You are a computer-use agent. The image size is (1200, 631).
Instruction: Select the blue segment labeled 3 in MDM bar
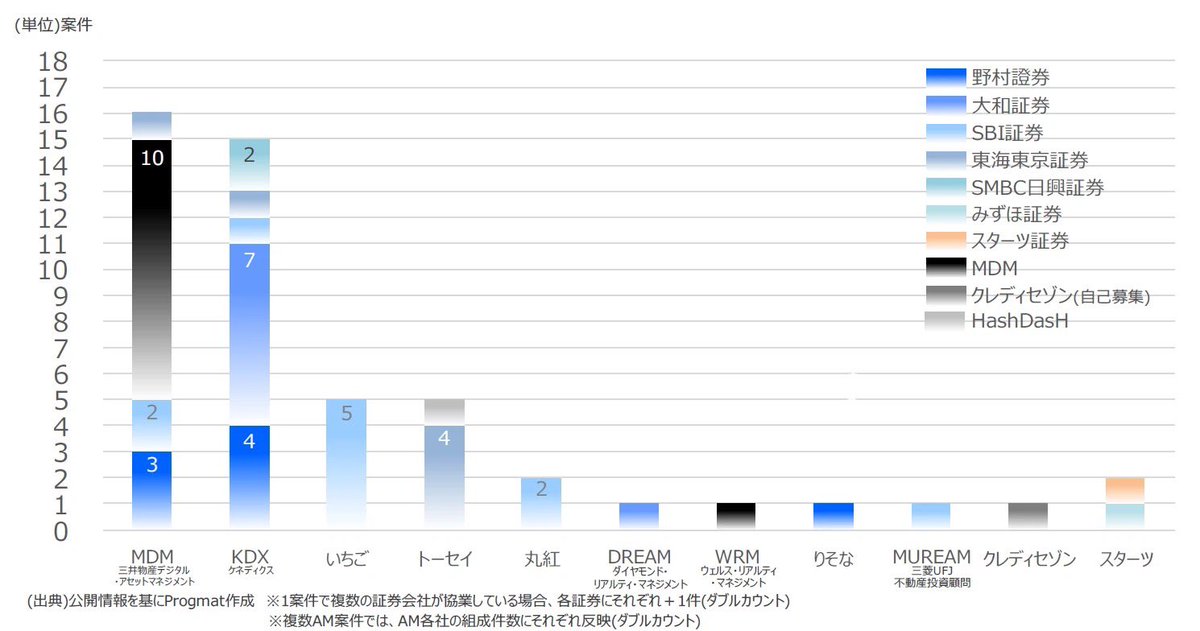click(x=152, y=490)
